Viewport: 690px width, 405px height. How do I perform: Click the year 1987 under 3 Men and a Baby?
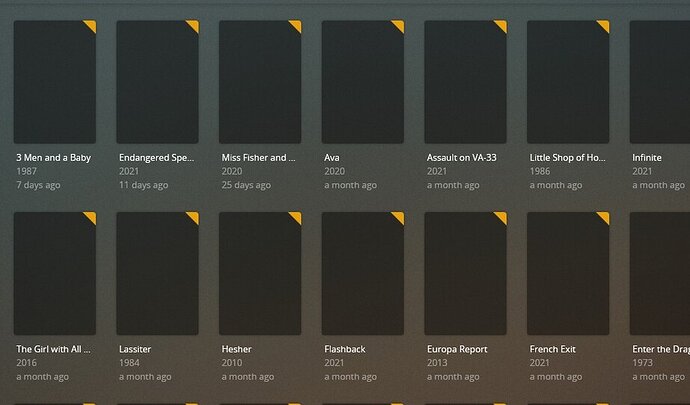pos(26,171)
